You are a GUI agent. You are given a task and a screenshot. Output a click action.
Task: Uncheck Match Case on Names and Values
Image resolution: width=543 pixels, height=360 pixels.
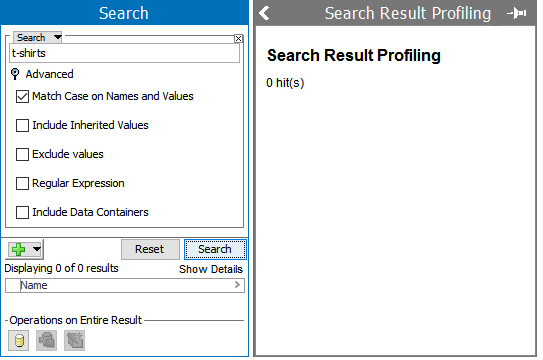[x=23, y=97]
